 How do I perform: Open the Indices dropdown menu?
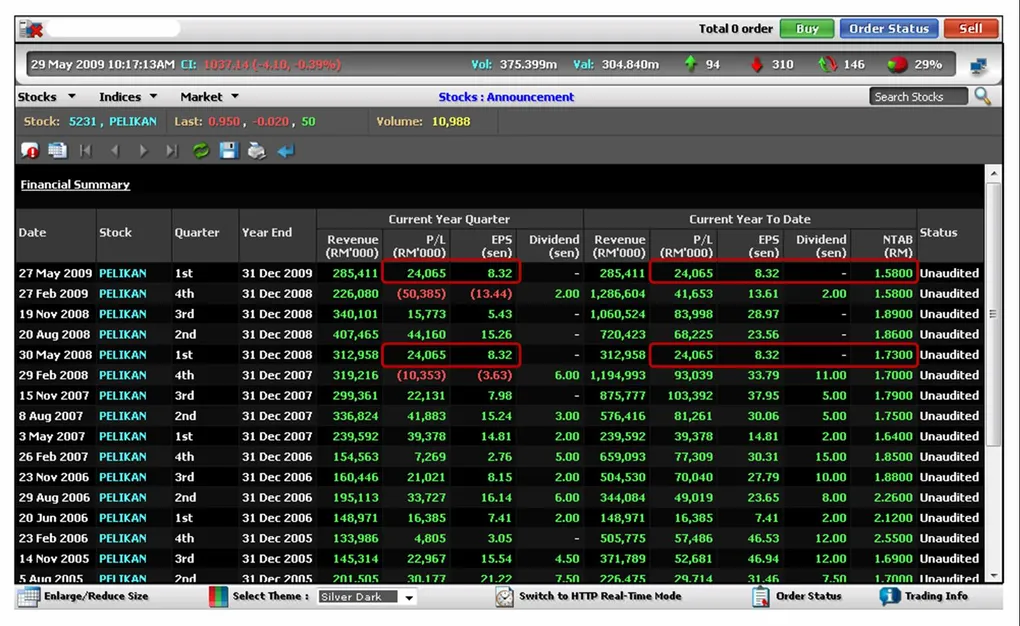(x=128, y=96)
